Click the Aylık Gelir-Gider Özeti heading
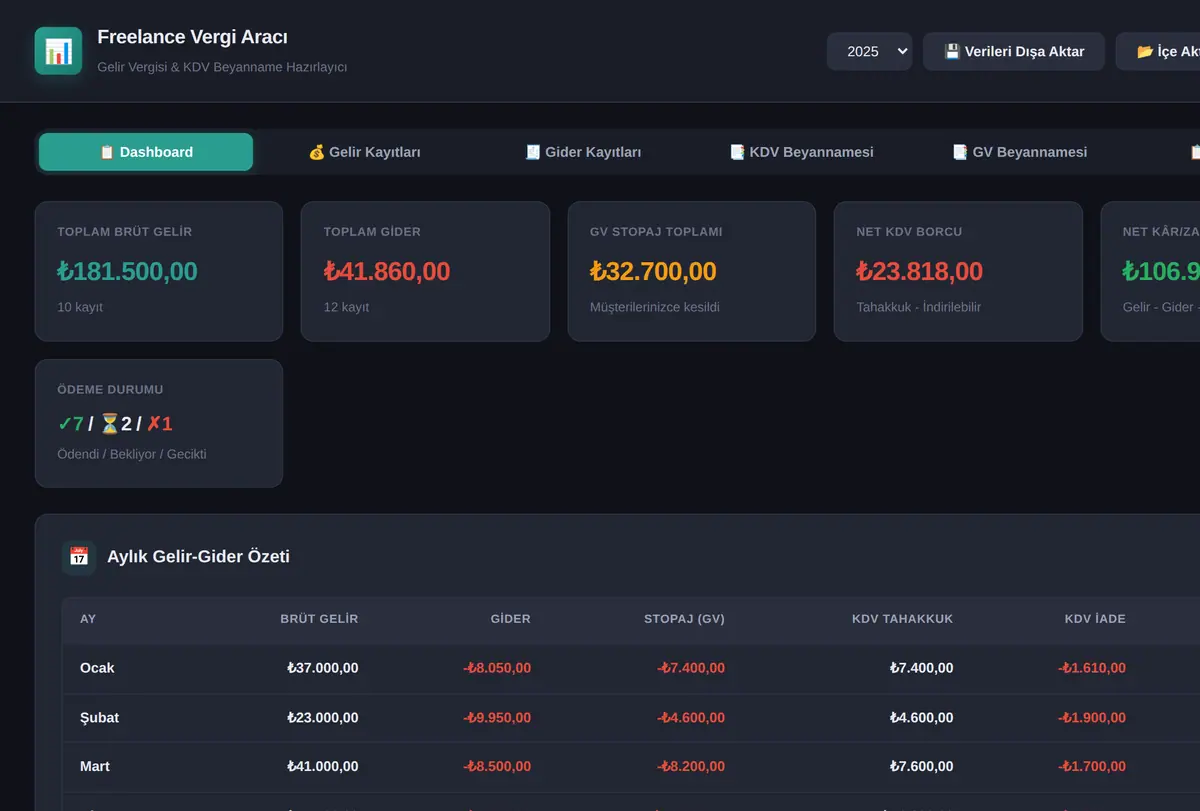Image resolution: width=1200 pixels, height=811 pixels. [198, 557]
